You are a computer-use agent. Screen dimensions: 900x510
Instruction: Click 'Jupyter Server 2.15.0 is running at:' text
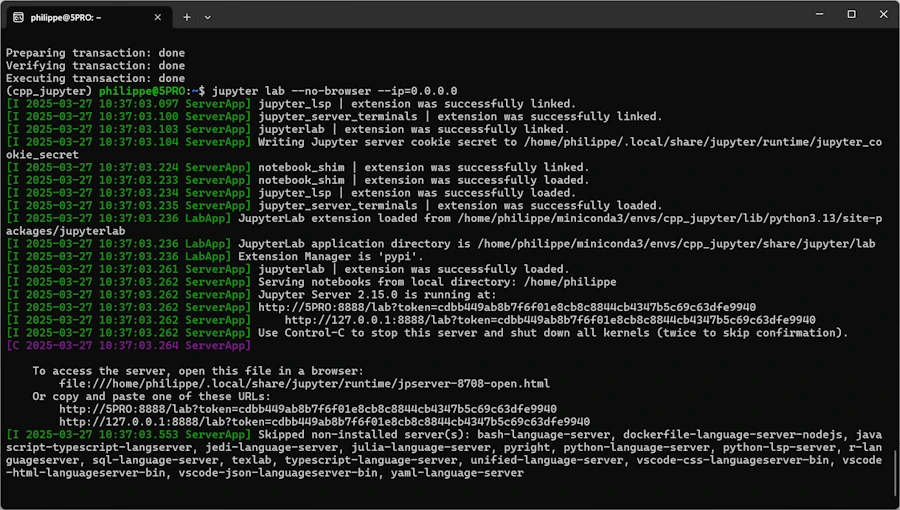tap(377, 295)
